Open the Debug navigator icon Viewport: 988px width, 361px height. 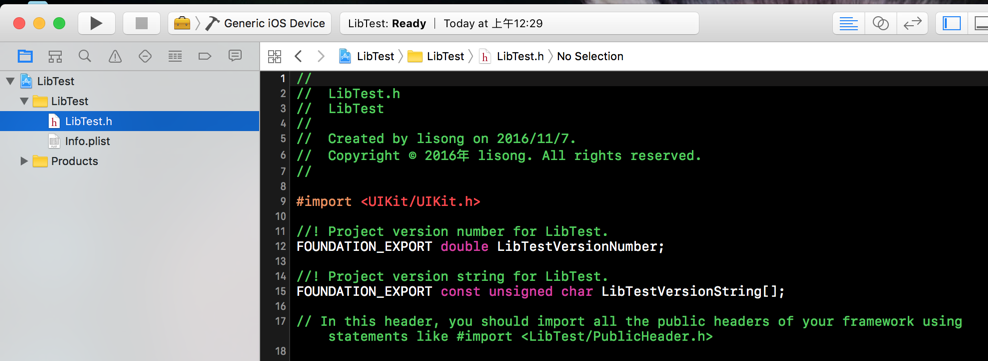tap(175, 56)
